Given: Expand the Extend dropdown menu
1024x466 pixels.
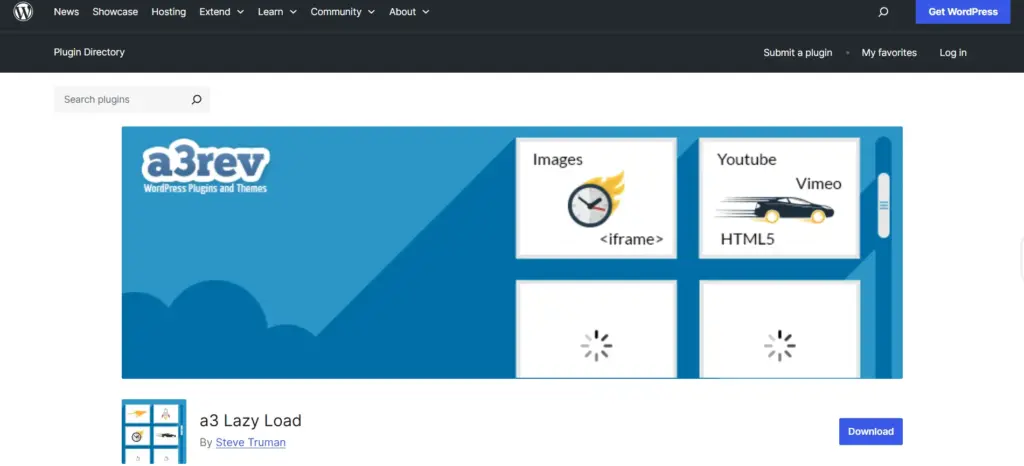Looking at the screenshot, I should (x=222, y=12).
